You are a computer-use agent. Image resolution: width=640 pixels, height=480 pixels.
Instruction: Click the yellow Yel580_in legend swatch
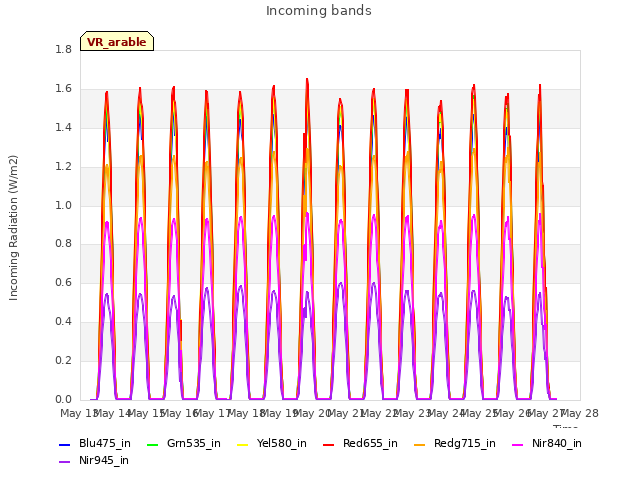[x=242, y=444]
